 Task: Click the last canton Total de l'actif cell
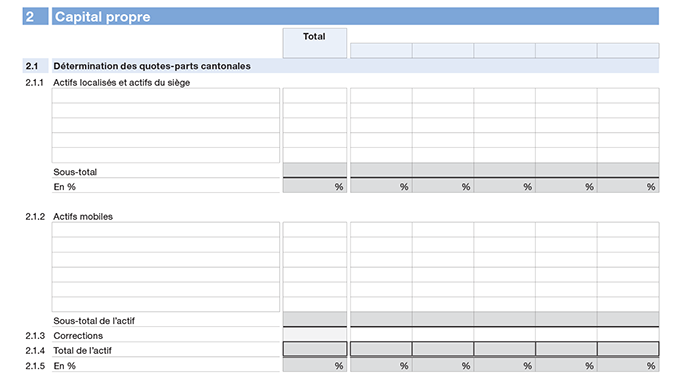[628, 349]
